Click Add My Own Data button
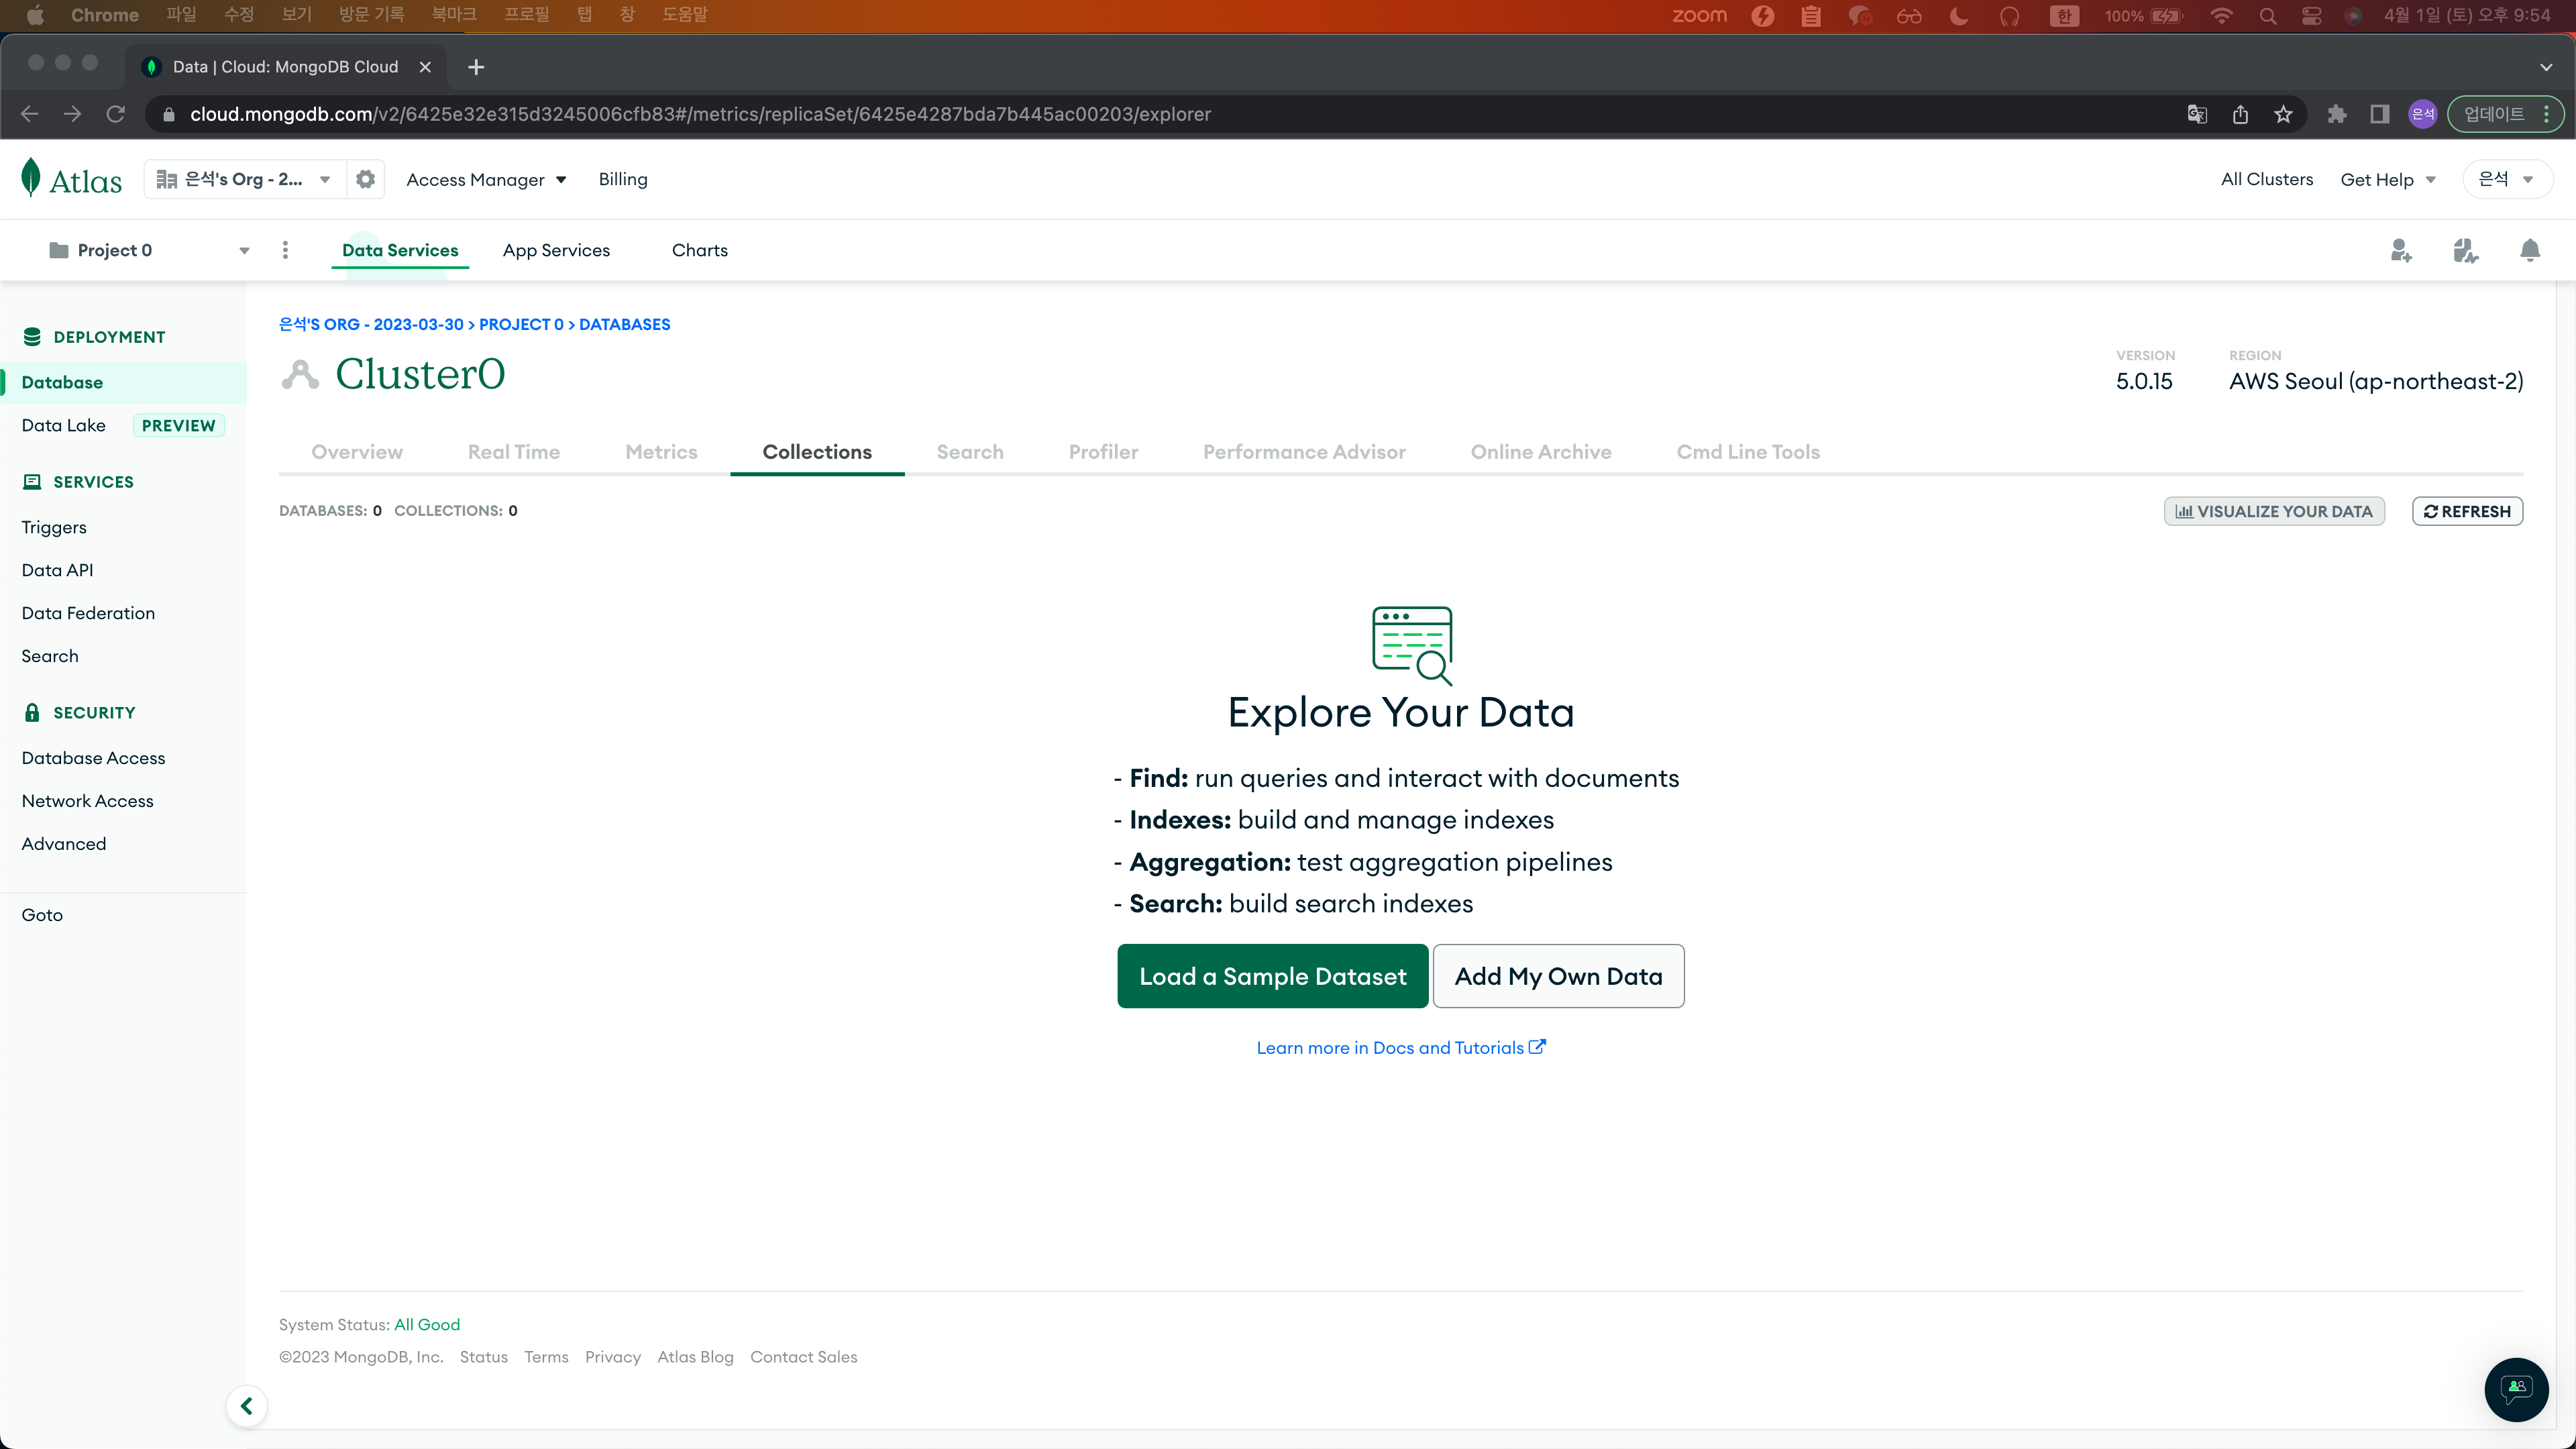The image size is (2576, 1449). (x=1559, y=976)
